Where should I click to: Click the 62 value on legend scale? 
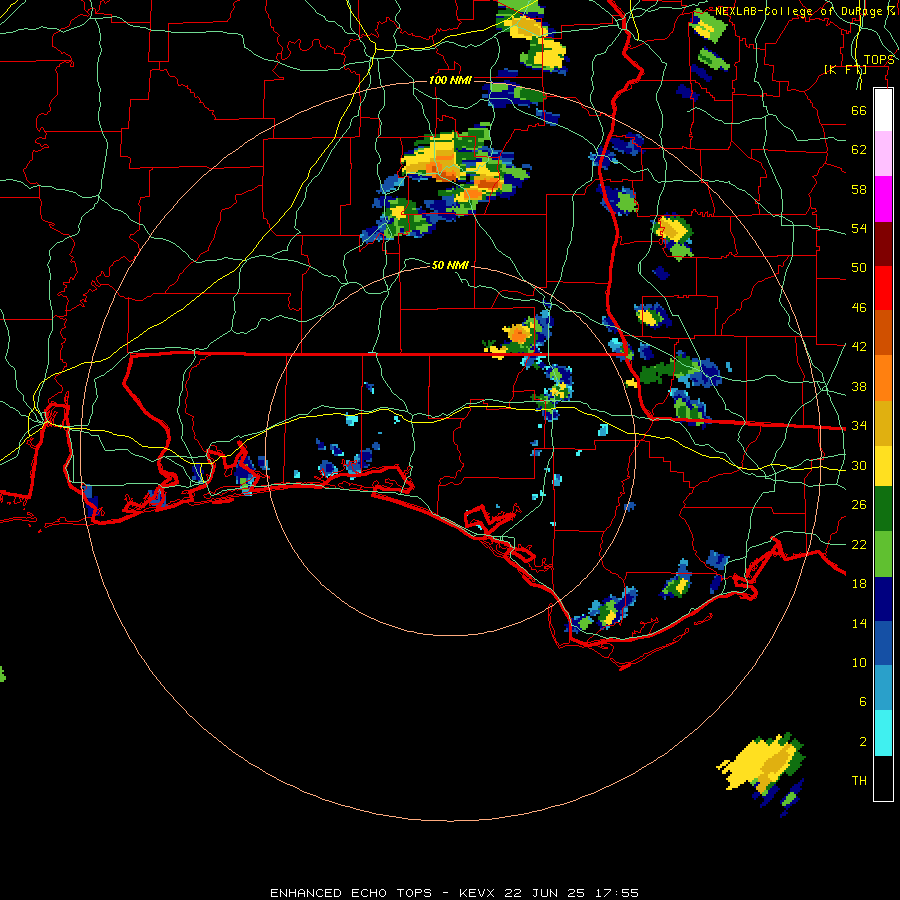(859, 150)
